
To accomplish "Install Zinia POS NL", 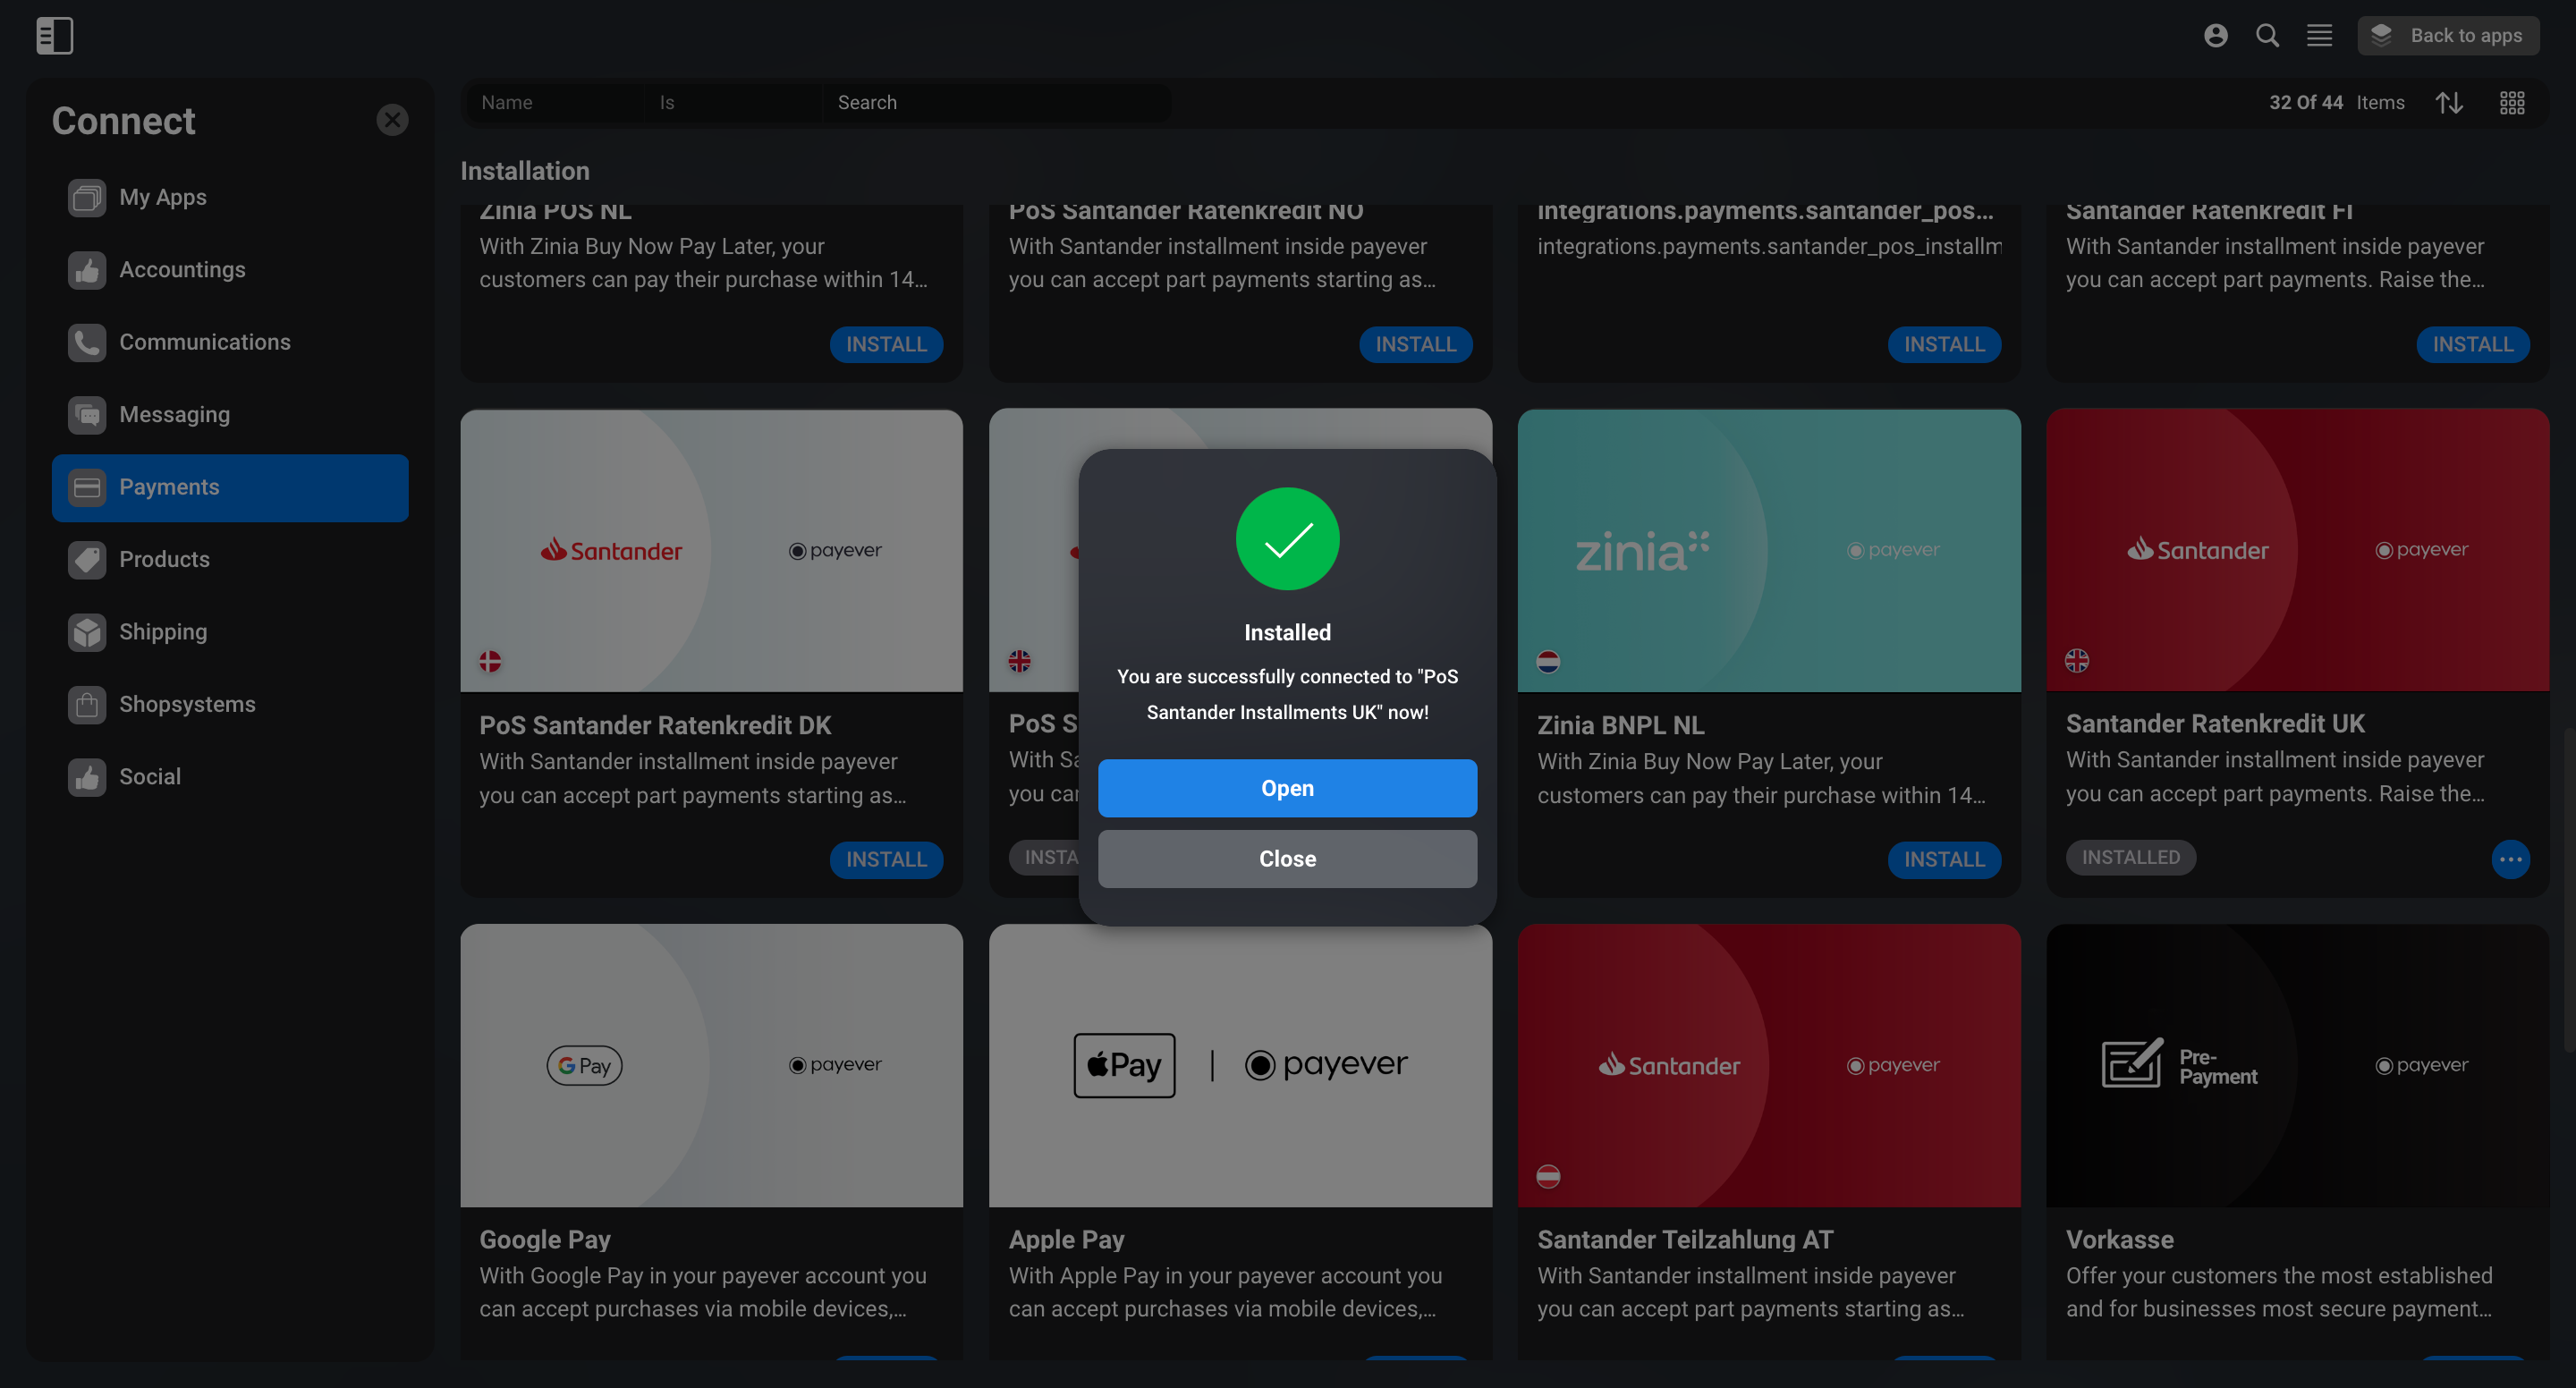I will (886, 345).
